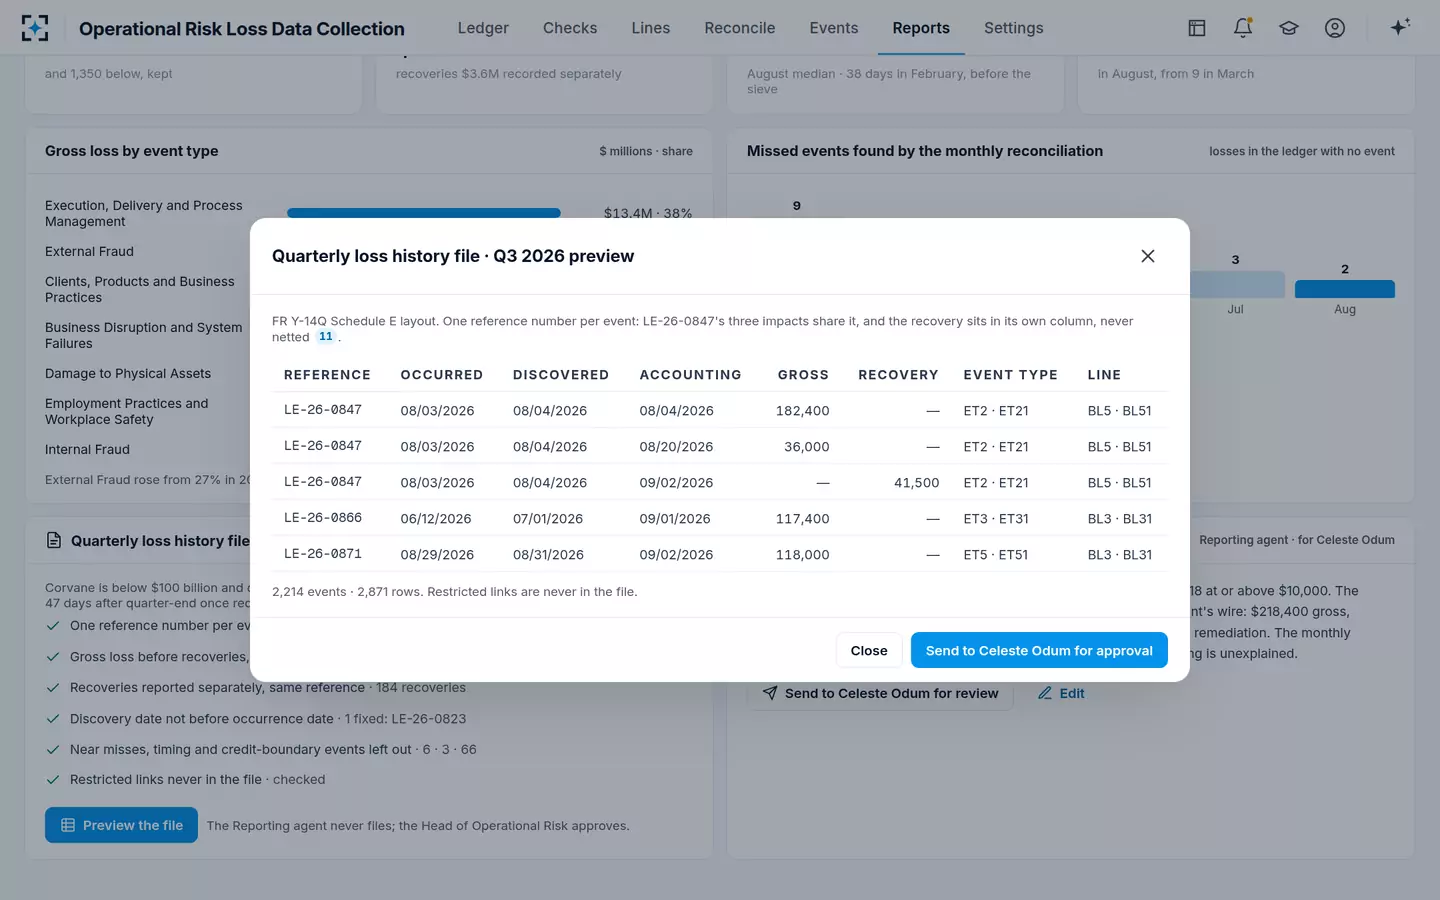
Task: Click accounting date 08/20/2026
Action: [x=676, y=447]
